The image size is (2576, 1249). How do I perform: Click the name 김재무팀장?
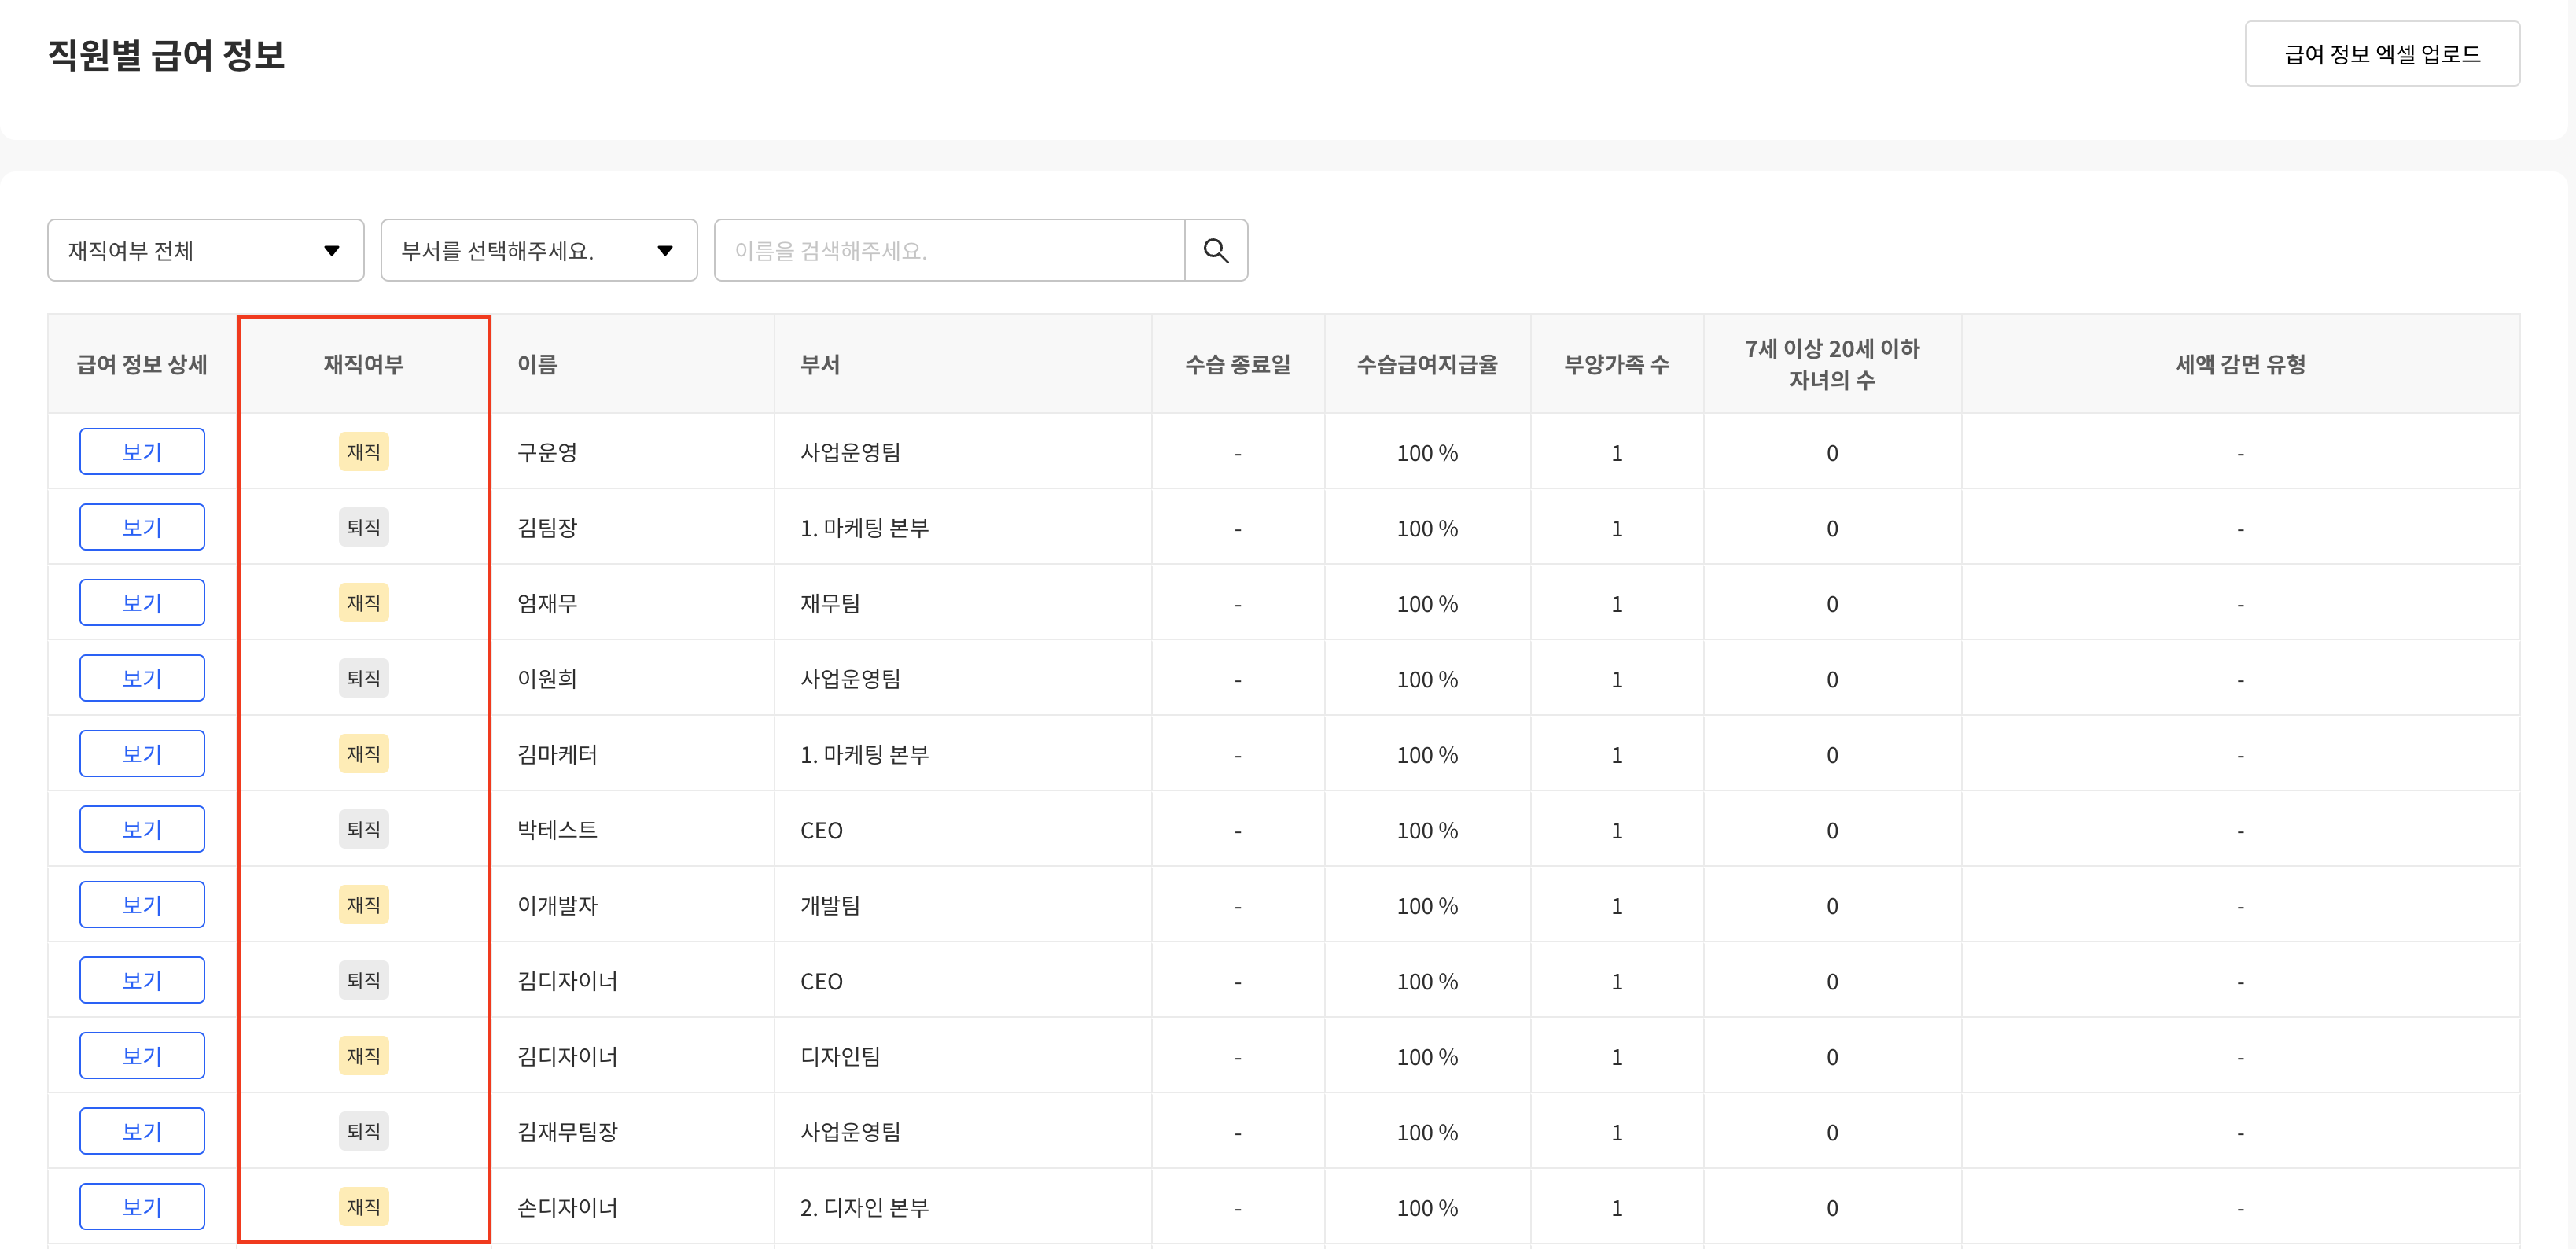[x=567, y=1132]
